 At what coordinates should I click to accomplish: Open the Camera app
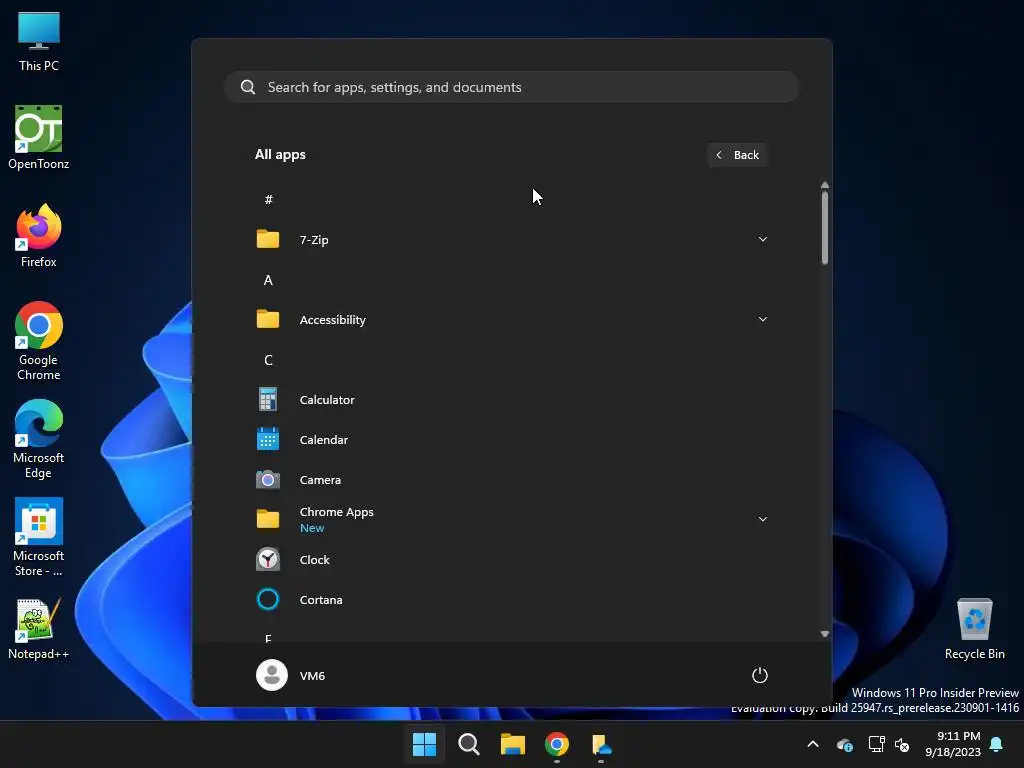[511, 479]
